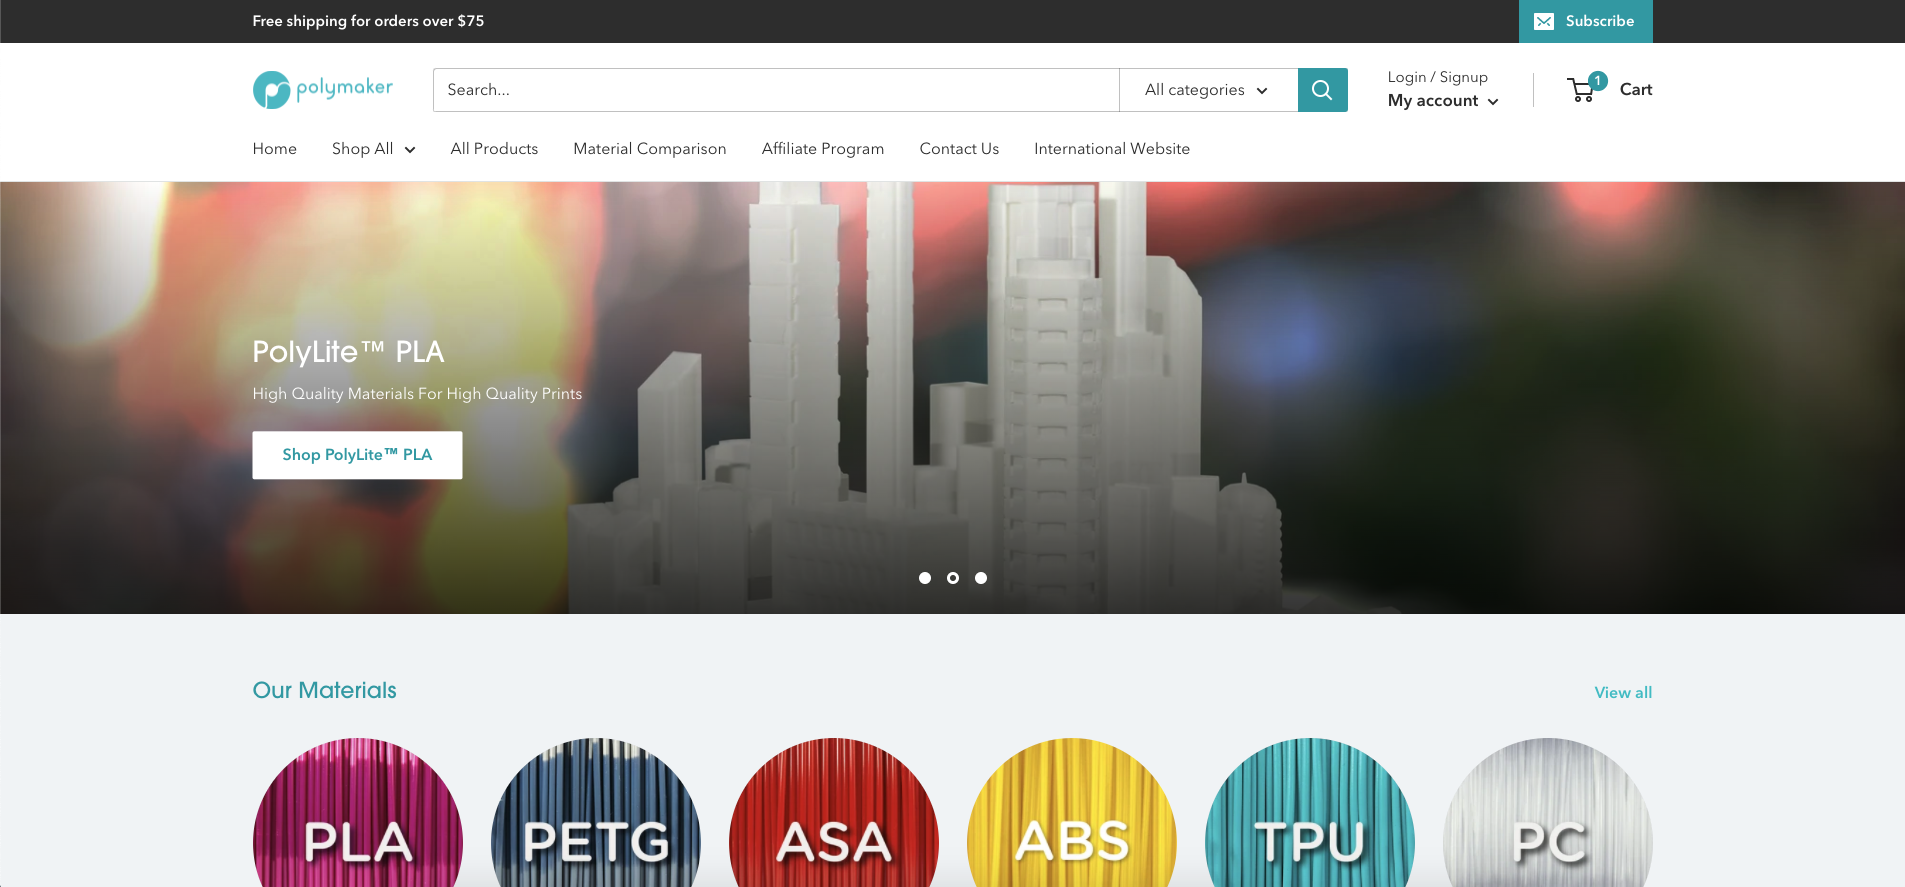Image resolution: width=1905 pixels, height=887 pixels.
Task: Click the Subscribe envelope button
Action: [1585, 21]
